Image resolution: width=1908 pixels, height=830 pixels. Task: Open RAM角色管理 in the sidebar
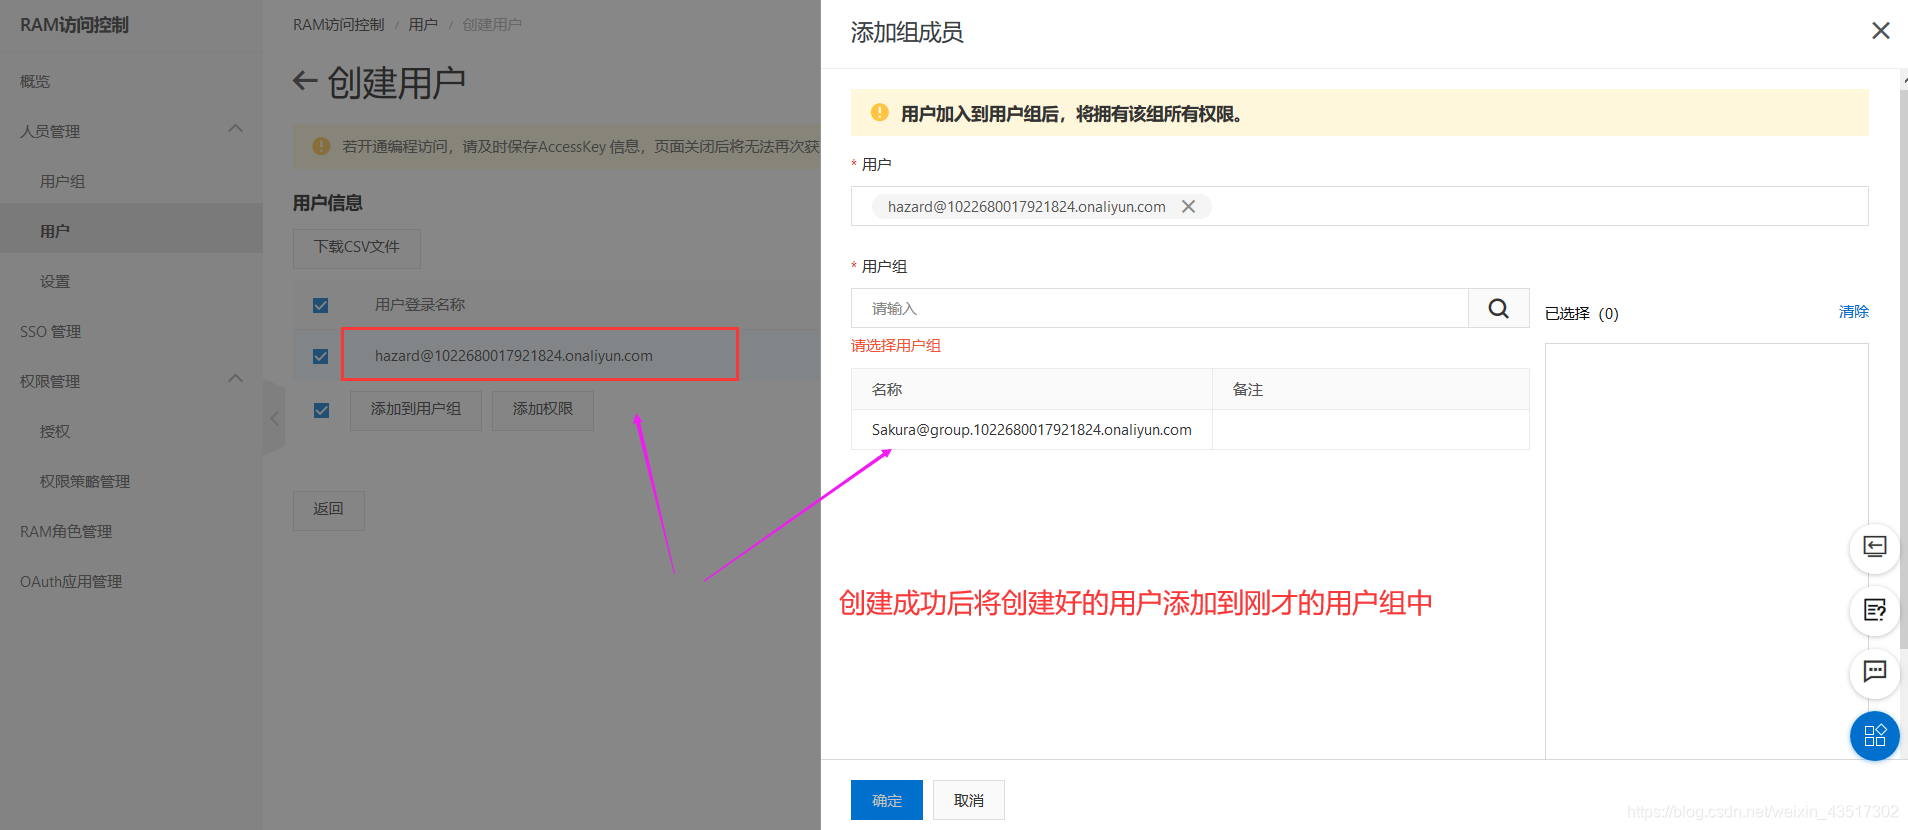(x=66, y=532)
